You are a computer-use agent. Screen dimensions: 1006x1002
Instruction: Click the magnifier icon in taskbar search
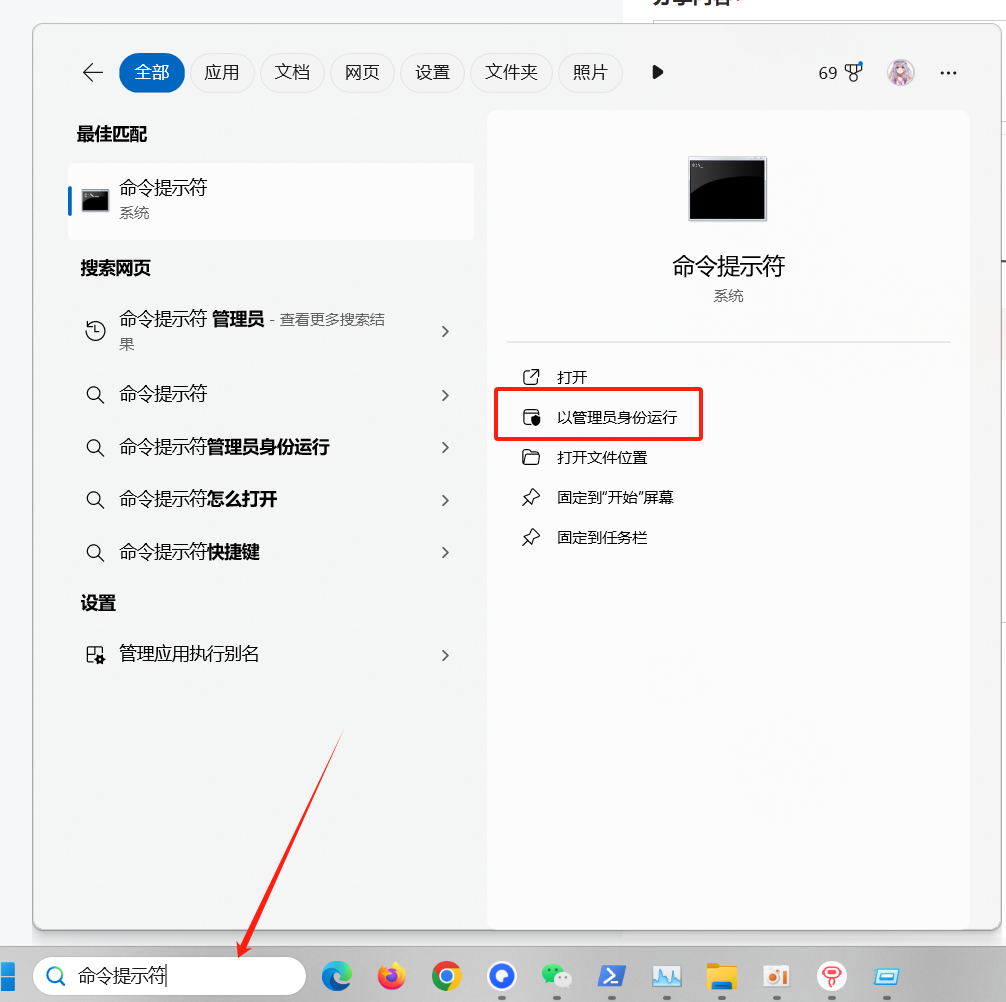(x=56, y=976)
